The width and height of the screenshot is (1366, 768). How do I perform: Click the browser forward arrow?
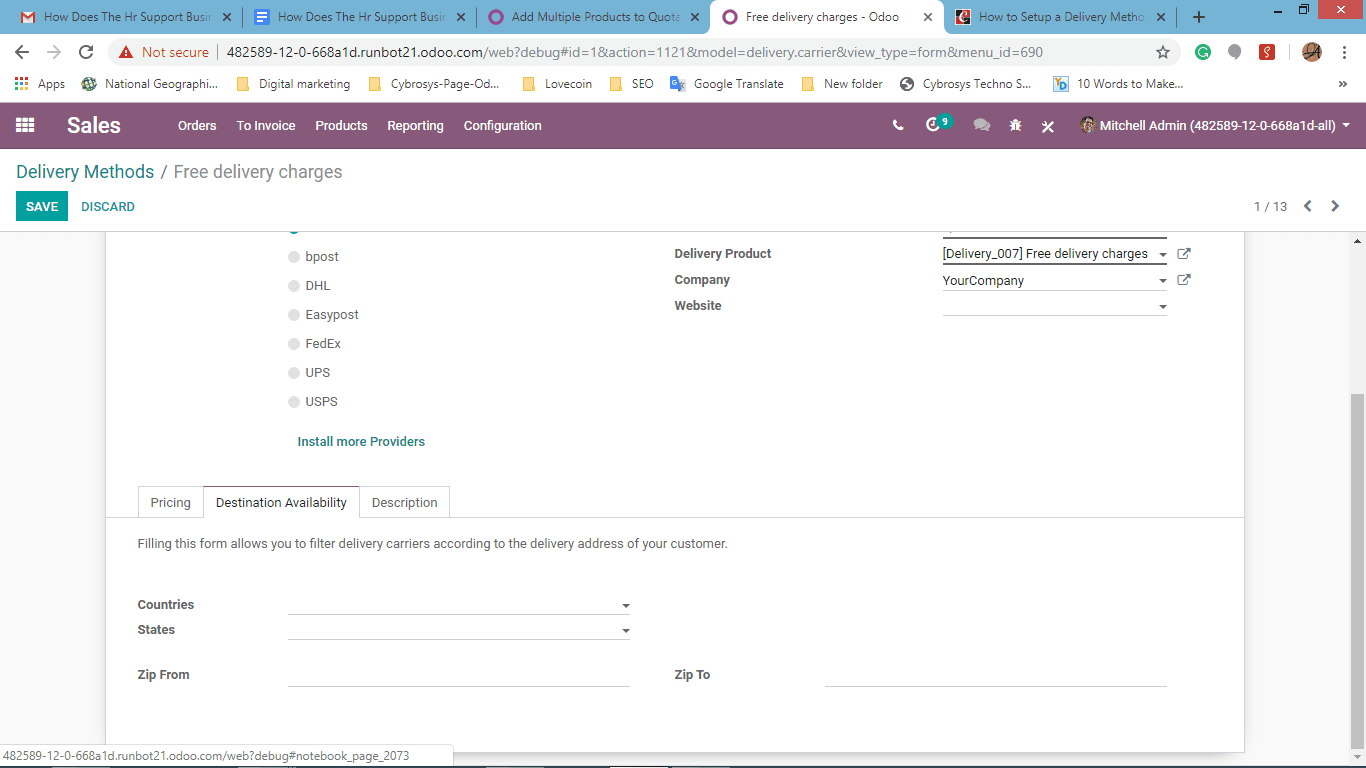coord(54,52)
